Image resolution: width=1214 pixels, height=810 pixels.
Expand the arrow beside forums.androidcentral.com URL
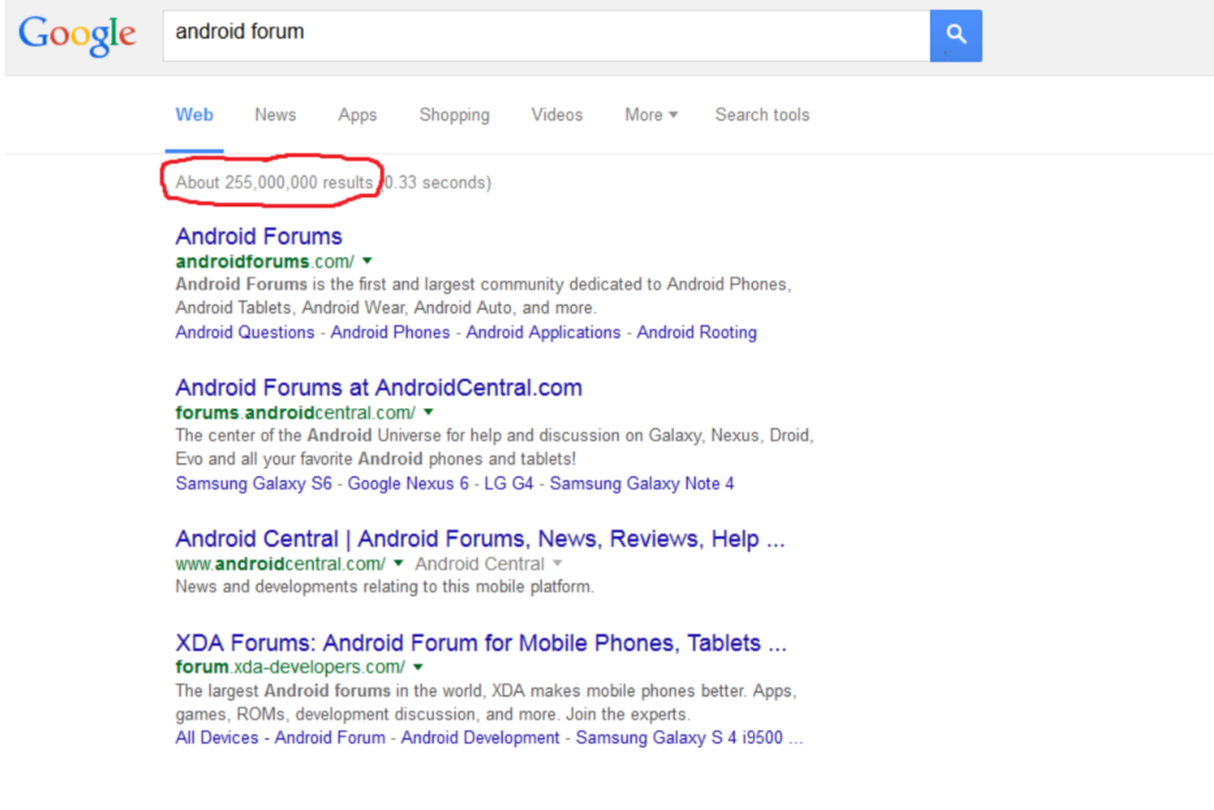429,412
